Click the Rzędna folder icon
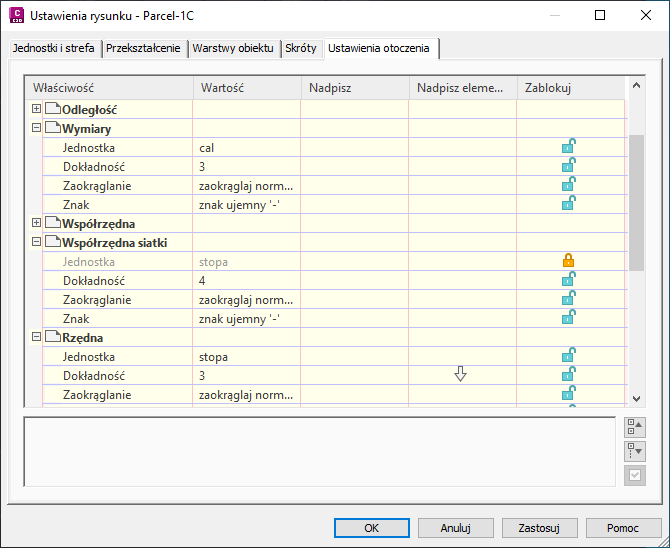This screenshot has height=548, width=670. tap(53, 338)
